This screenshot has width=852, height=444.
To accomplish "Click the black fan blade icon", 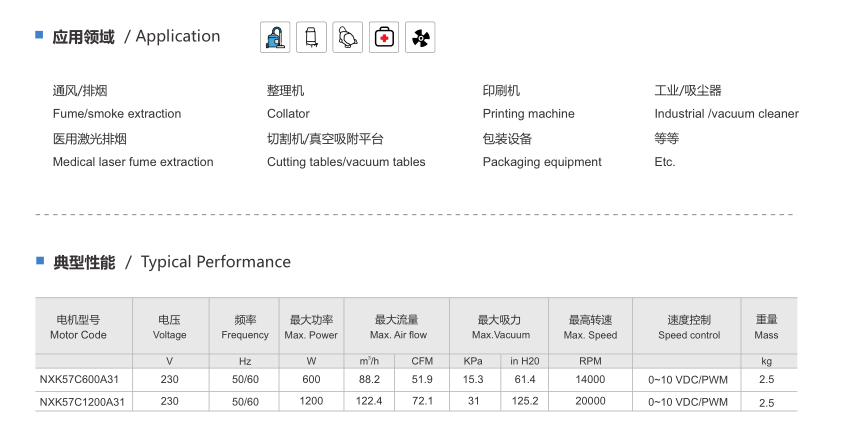I will coord(420,37).
